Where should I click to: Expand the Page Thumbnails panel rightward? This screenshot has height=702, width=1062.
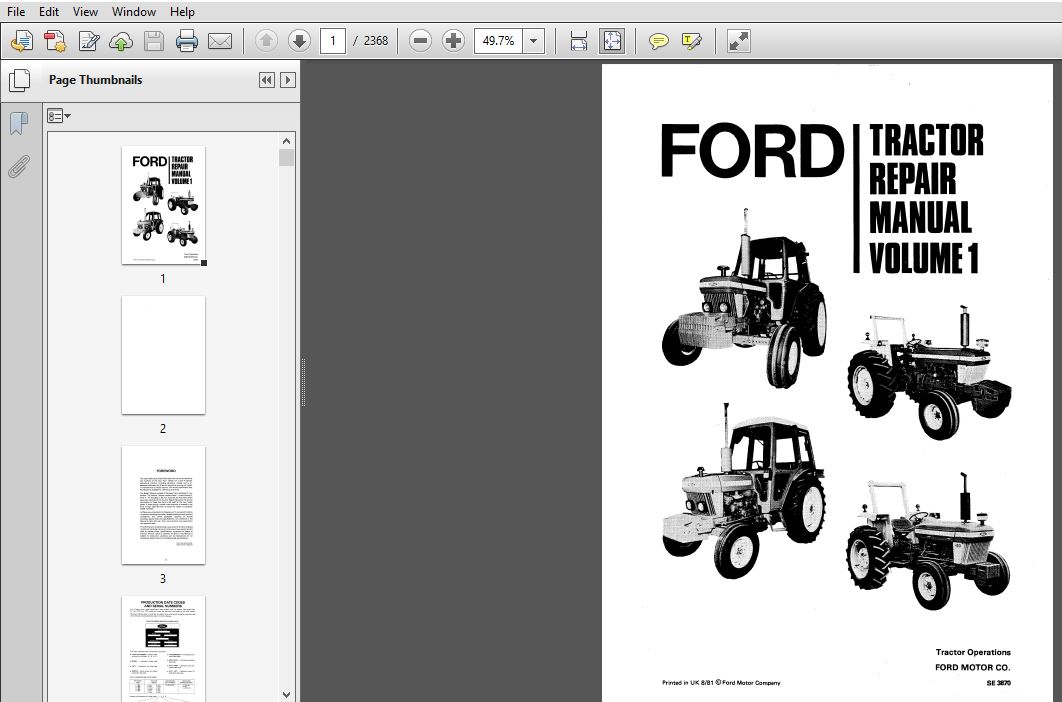coord(288,80)
